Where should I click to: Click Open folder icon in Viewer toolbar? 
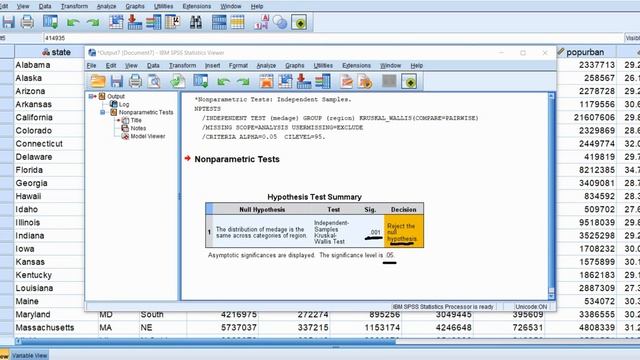pyautogui.click(x=98, y=81)
